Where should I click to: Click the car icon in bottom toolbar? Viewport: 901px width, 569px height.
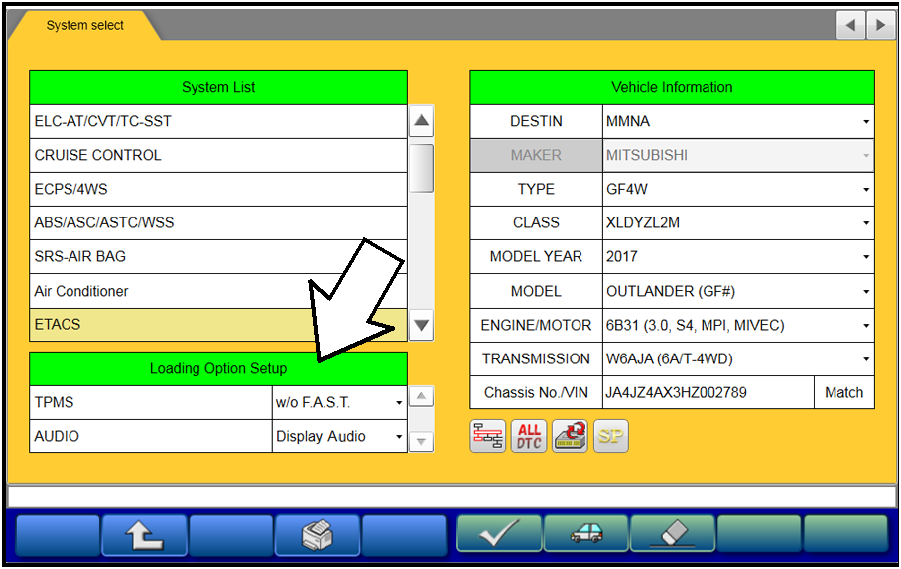pos(586,534)
